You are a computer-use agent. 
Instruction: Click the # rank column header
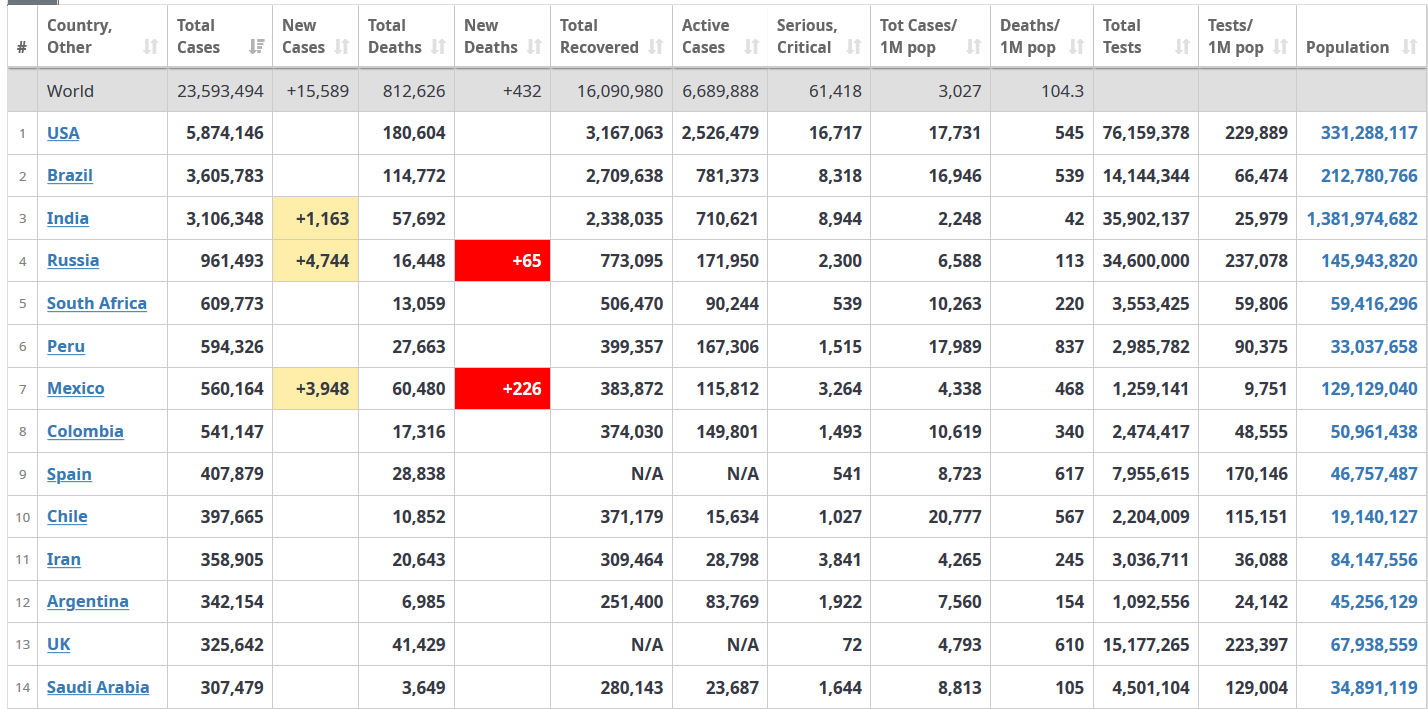click(22, 36)
